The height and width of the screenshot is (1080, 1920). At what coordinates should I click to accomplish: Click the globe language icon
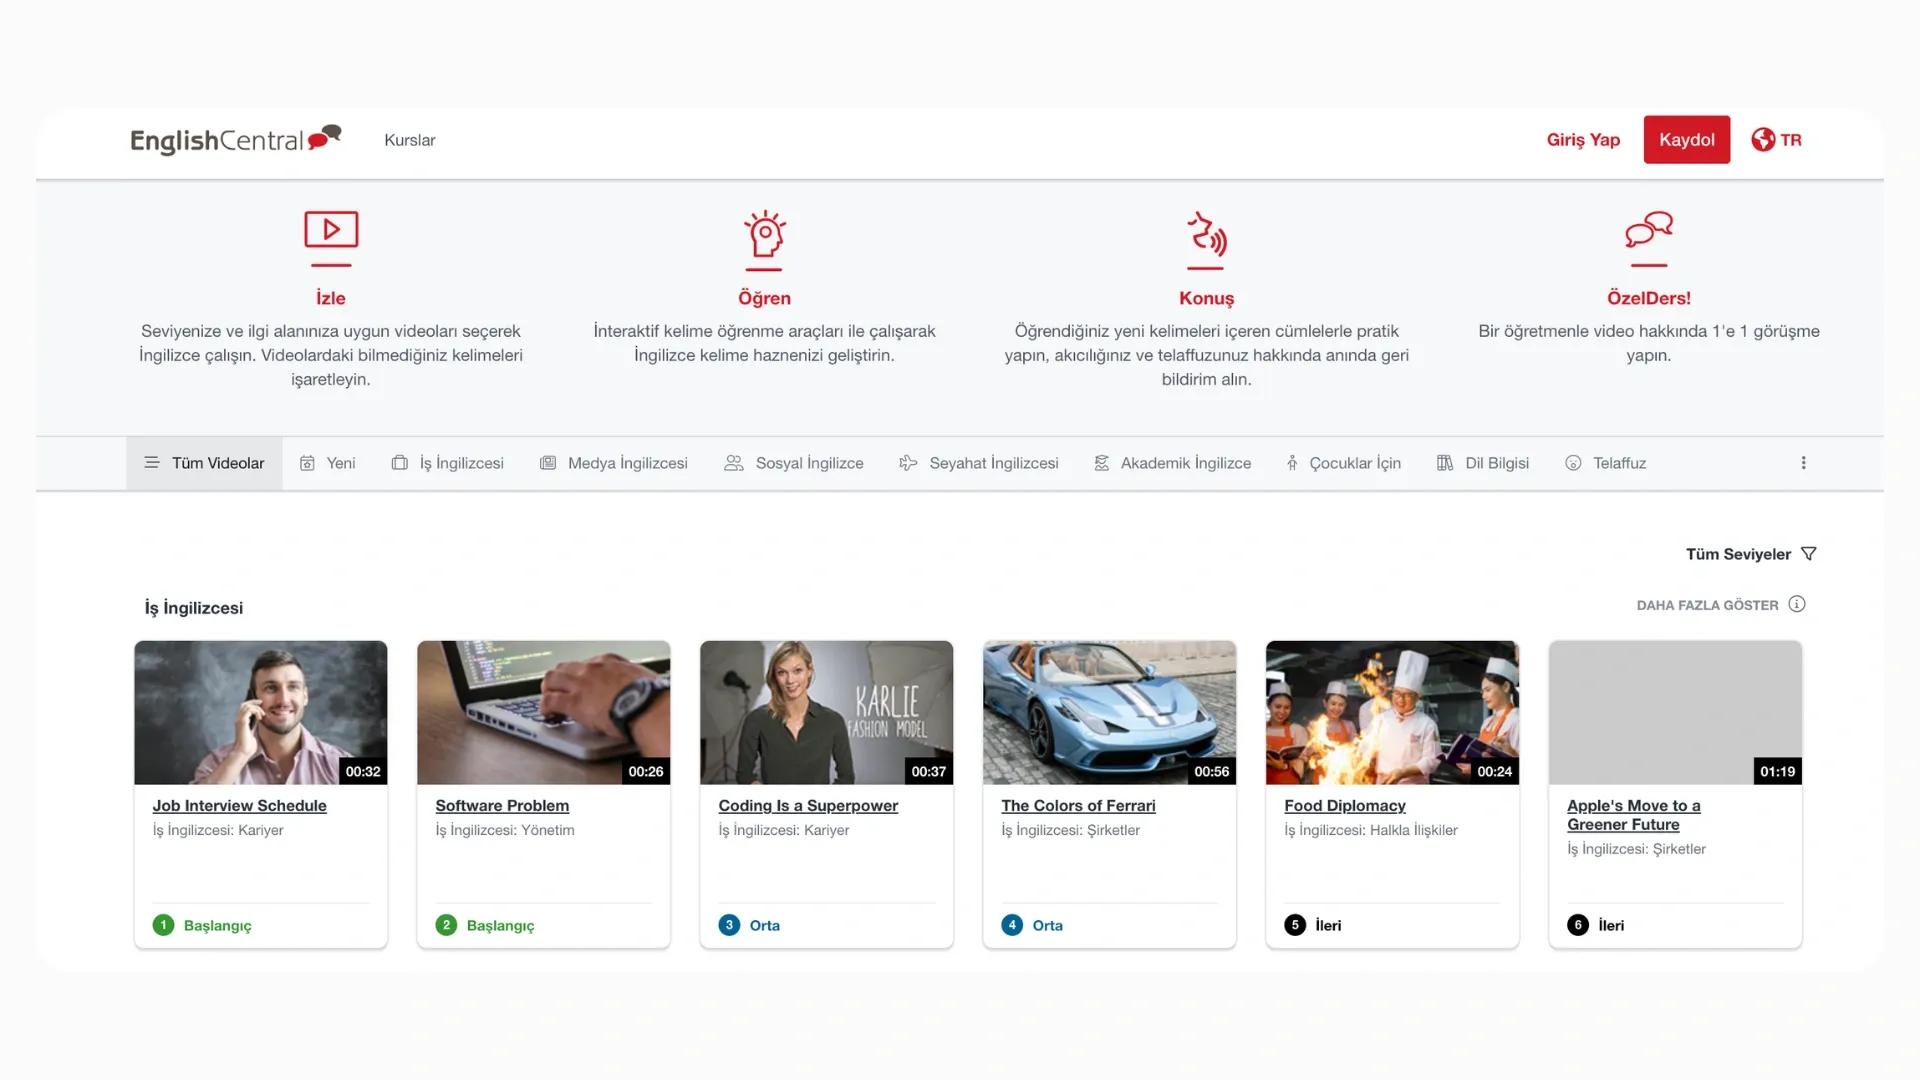tap(1763, 140)
